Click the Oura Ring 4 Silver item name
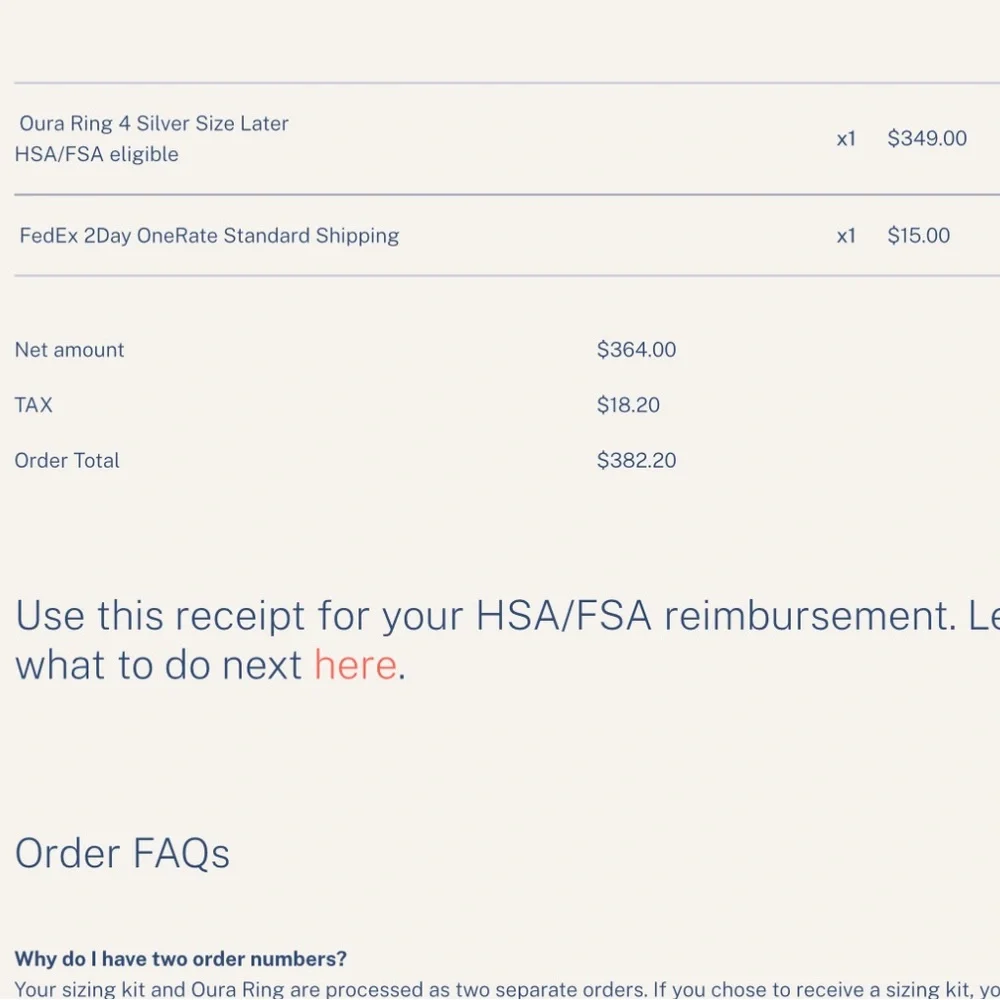The image size is (1000, 1000). (154, 123)
